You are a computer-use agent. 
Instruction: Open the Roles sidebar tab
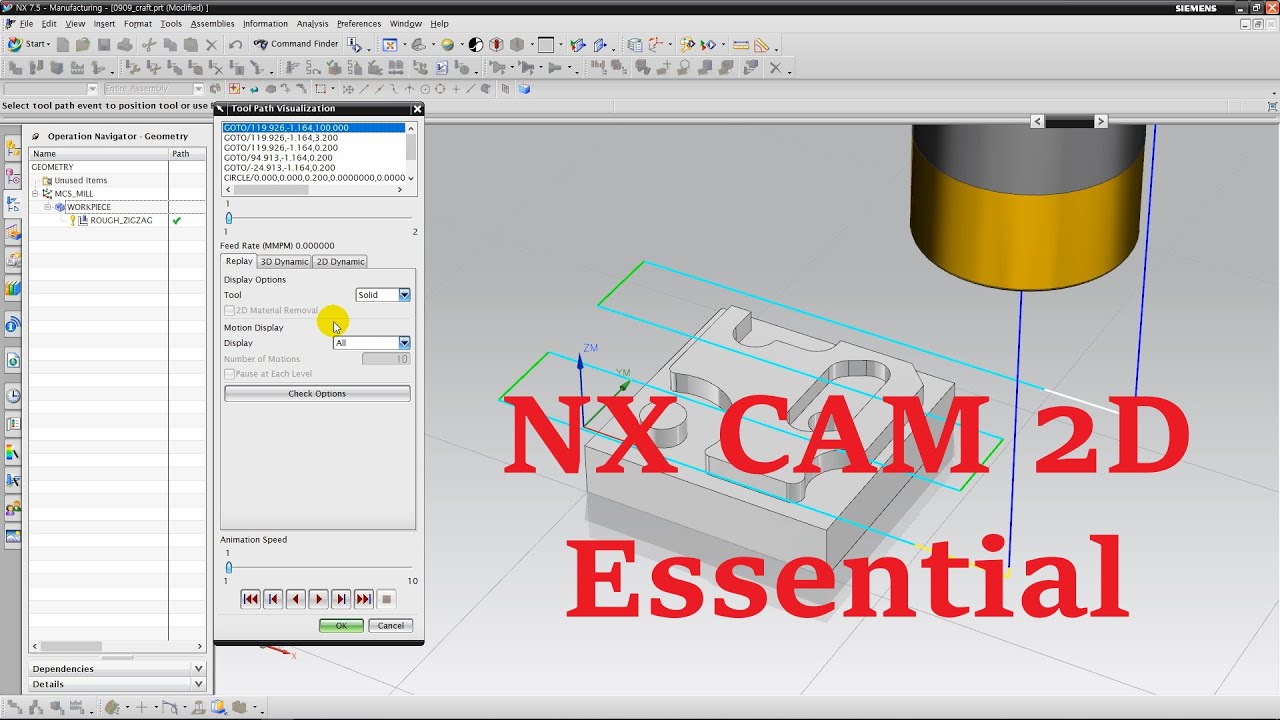(x=13, y=509)
